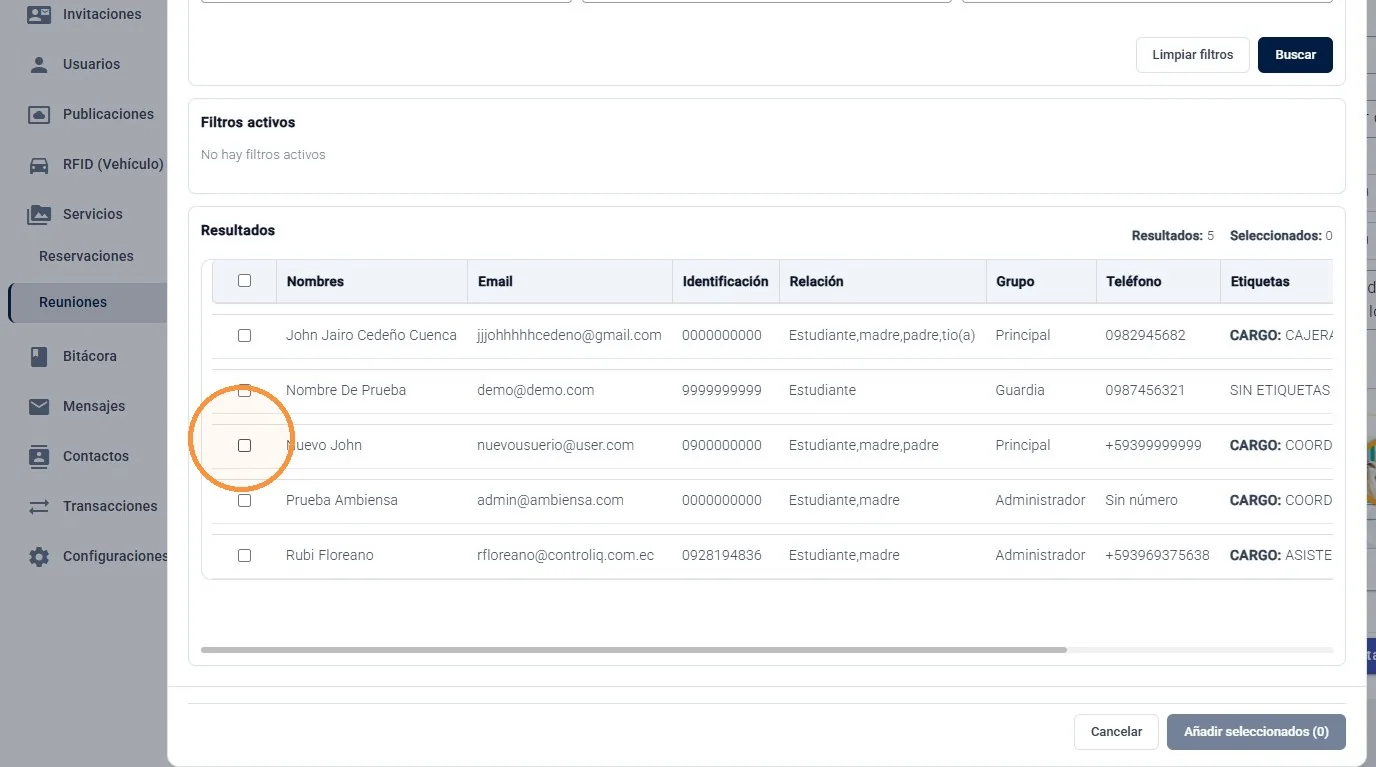Click the Usuarios person icon
Image resolution: width=1376 pixels, height=767 pixels.
pyautogui.click(x=39, y=65)
